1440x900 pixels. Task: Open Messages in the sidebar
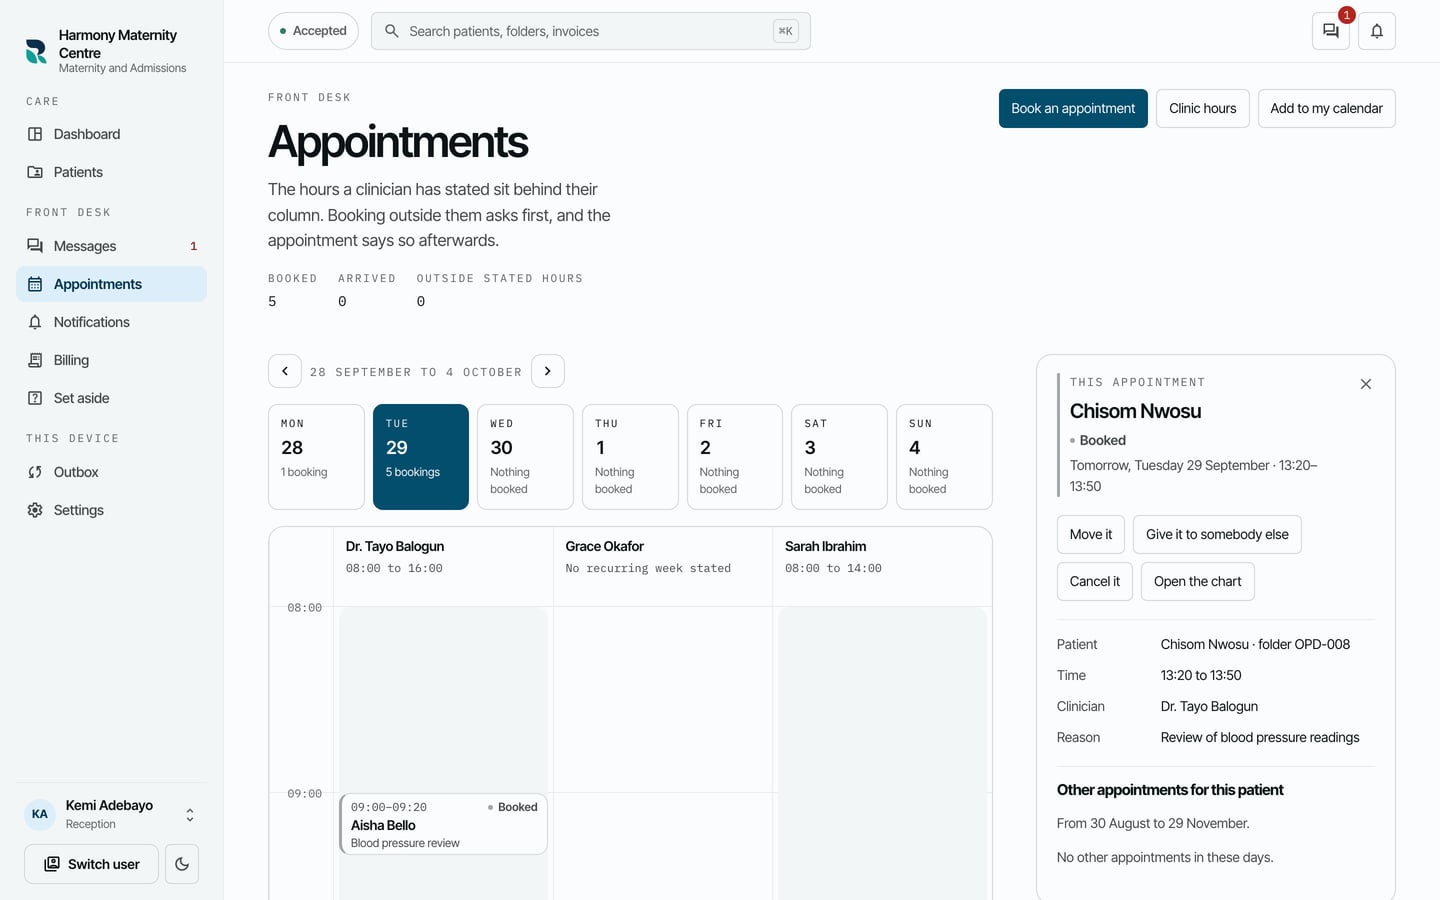pos(111,246)
